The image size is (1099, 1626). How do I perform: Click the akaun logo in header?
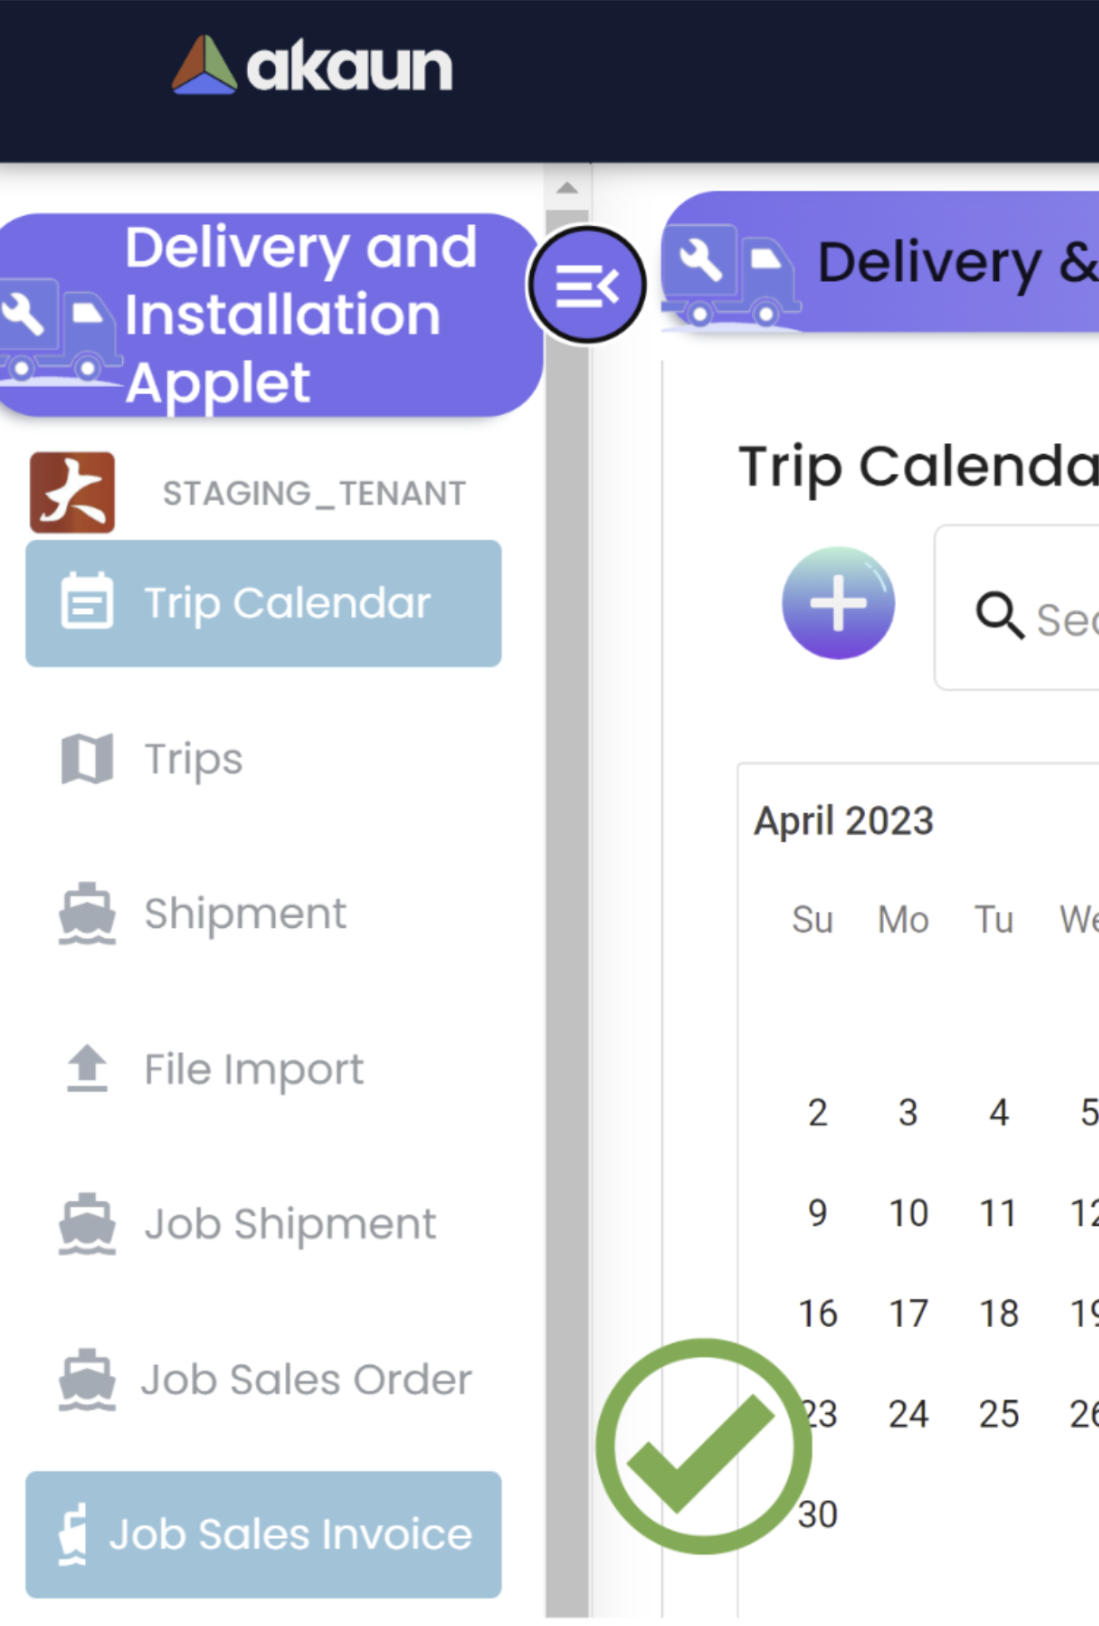312,66
